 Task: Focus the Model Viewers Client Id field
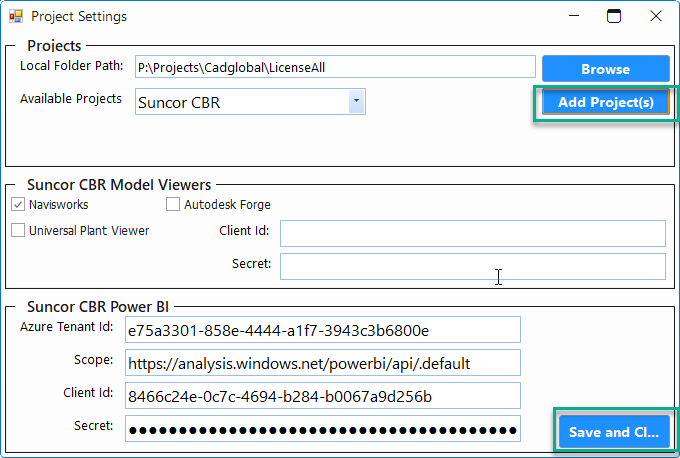pyautogui.click(x=472, y=233)
